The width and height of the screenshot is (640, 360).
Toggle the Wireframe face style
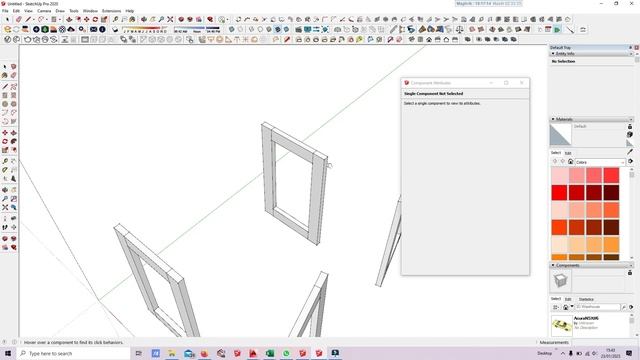click(251, 29)
